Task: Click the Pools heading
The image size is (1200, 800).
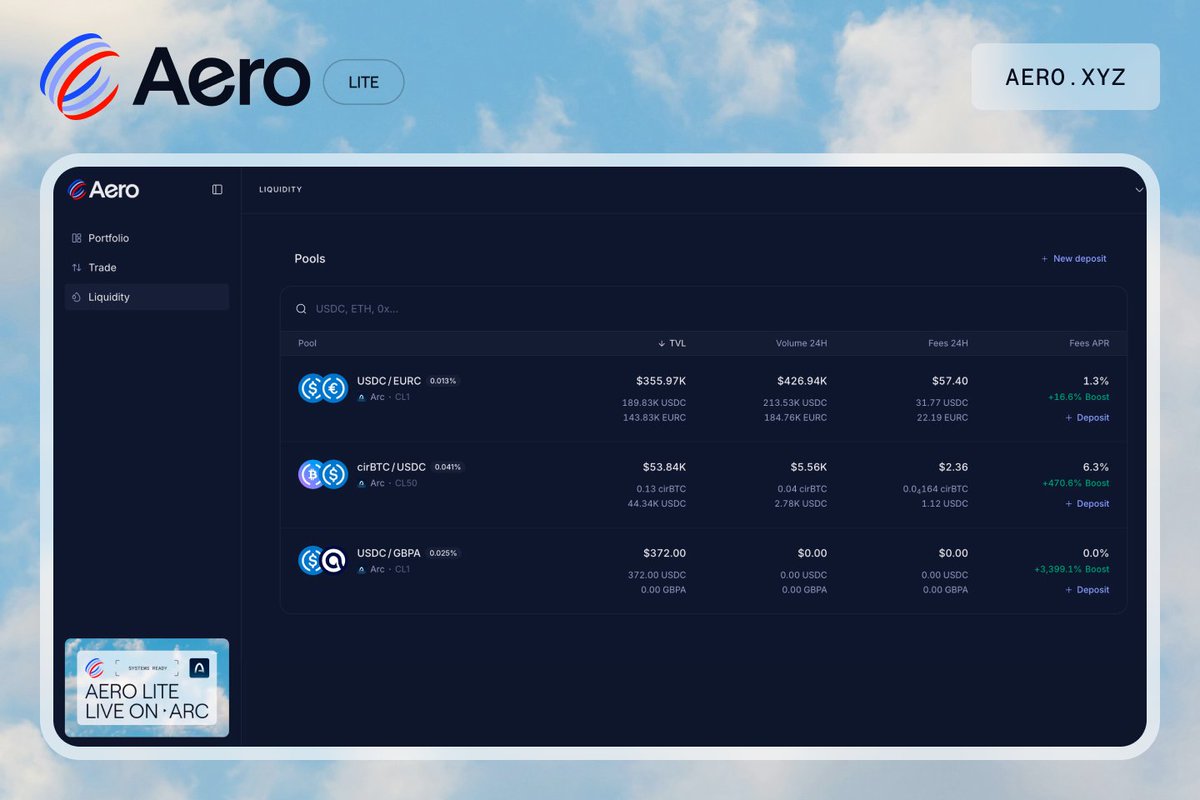Action: (x=310, y=258)
